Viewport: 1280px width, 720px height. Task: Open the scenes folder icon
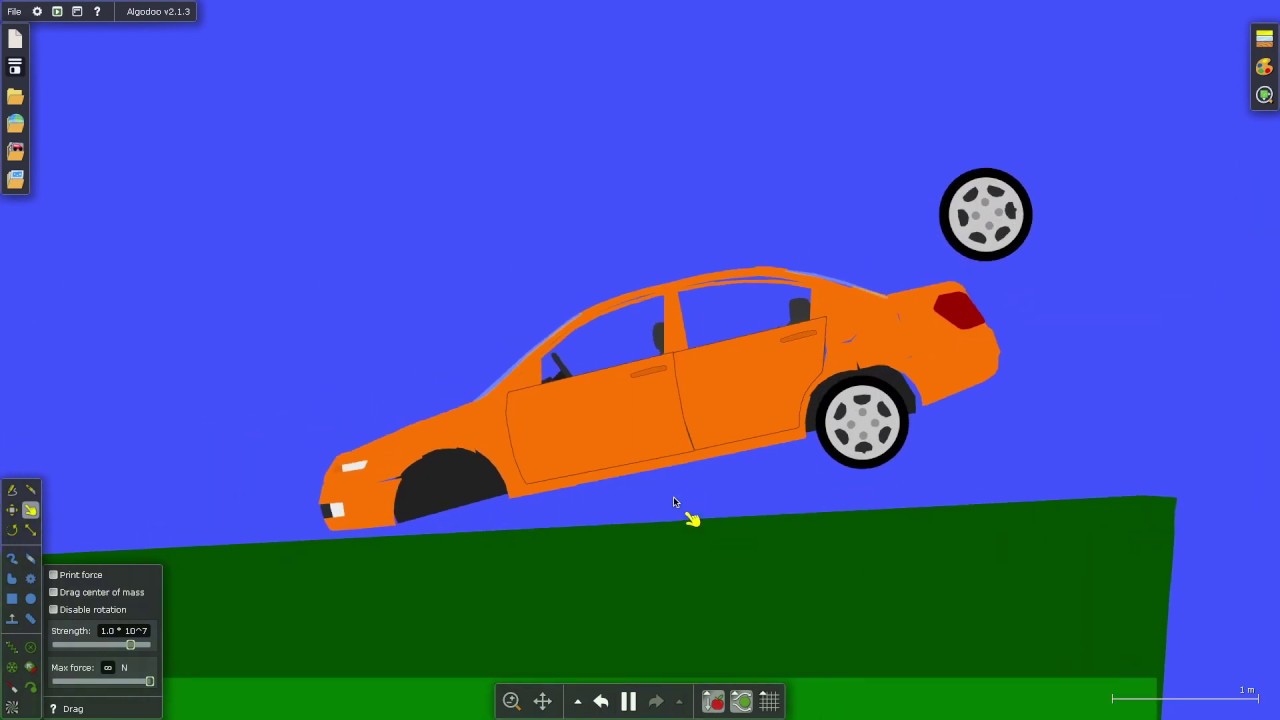(15, 96)
